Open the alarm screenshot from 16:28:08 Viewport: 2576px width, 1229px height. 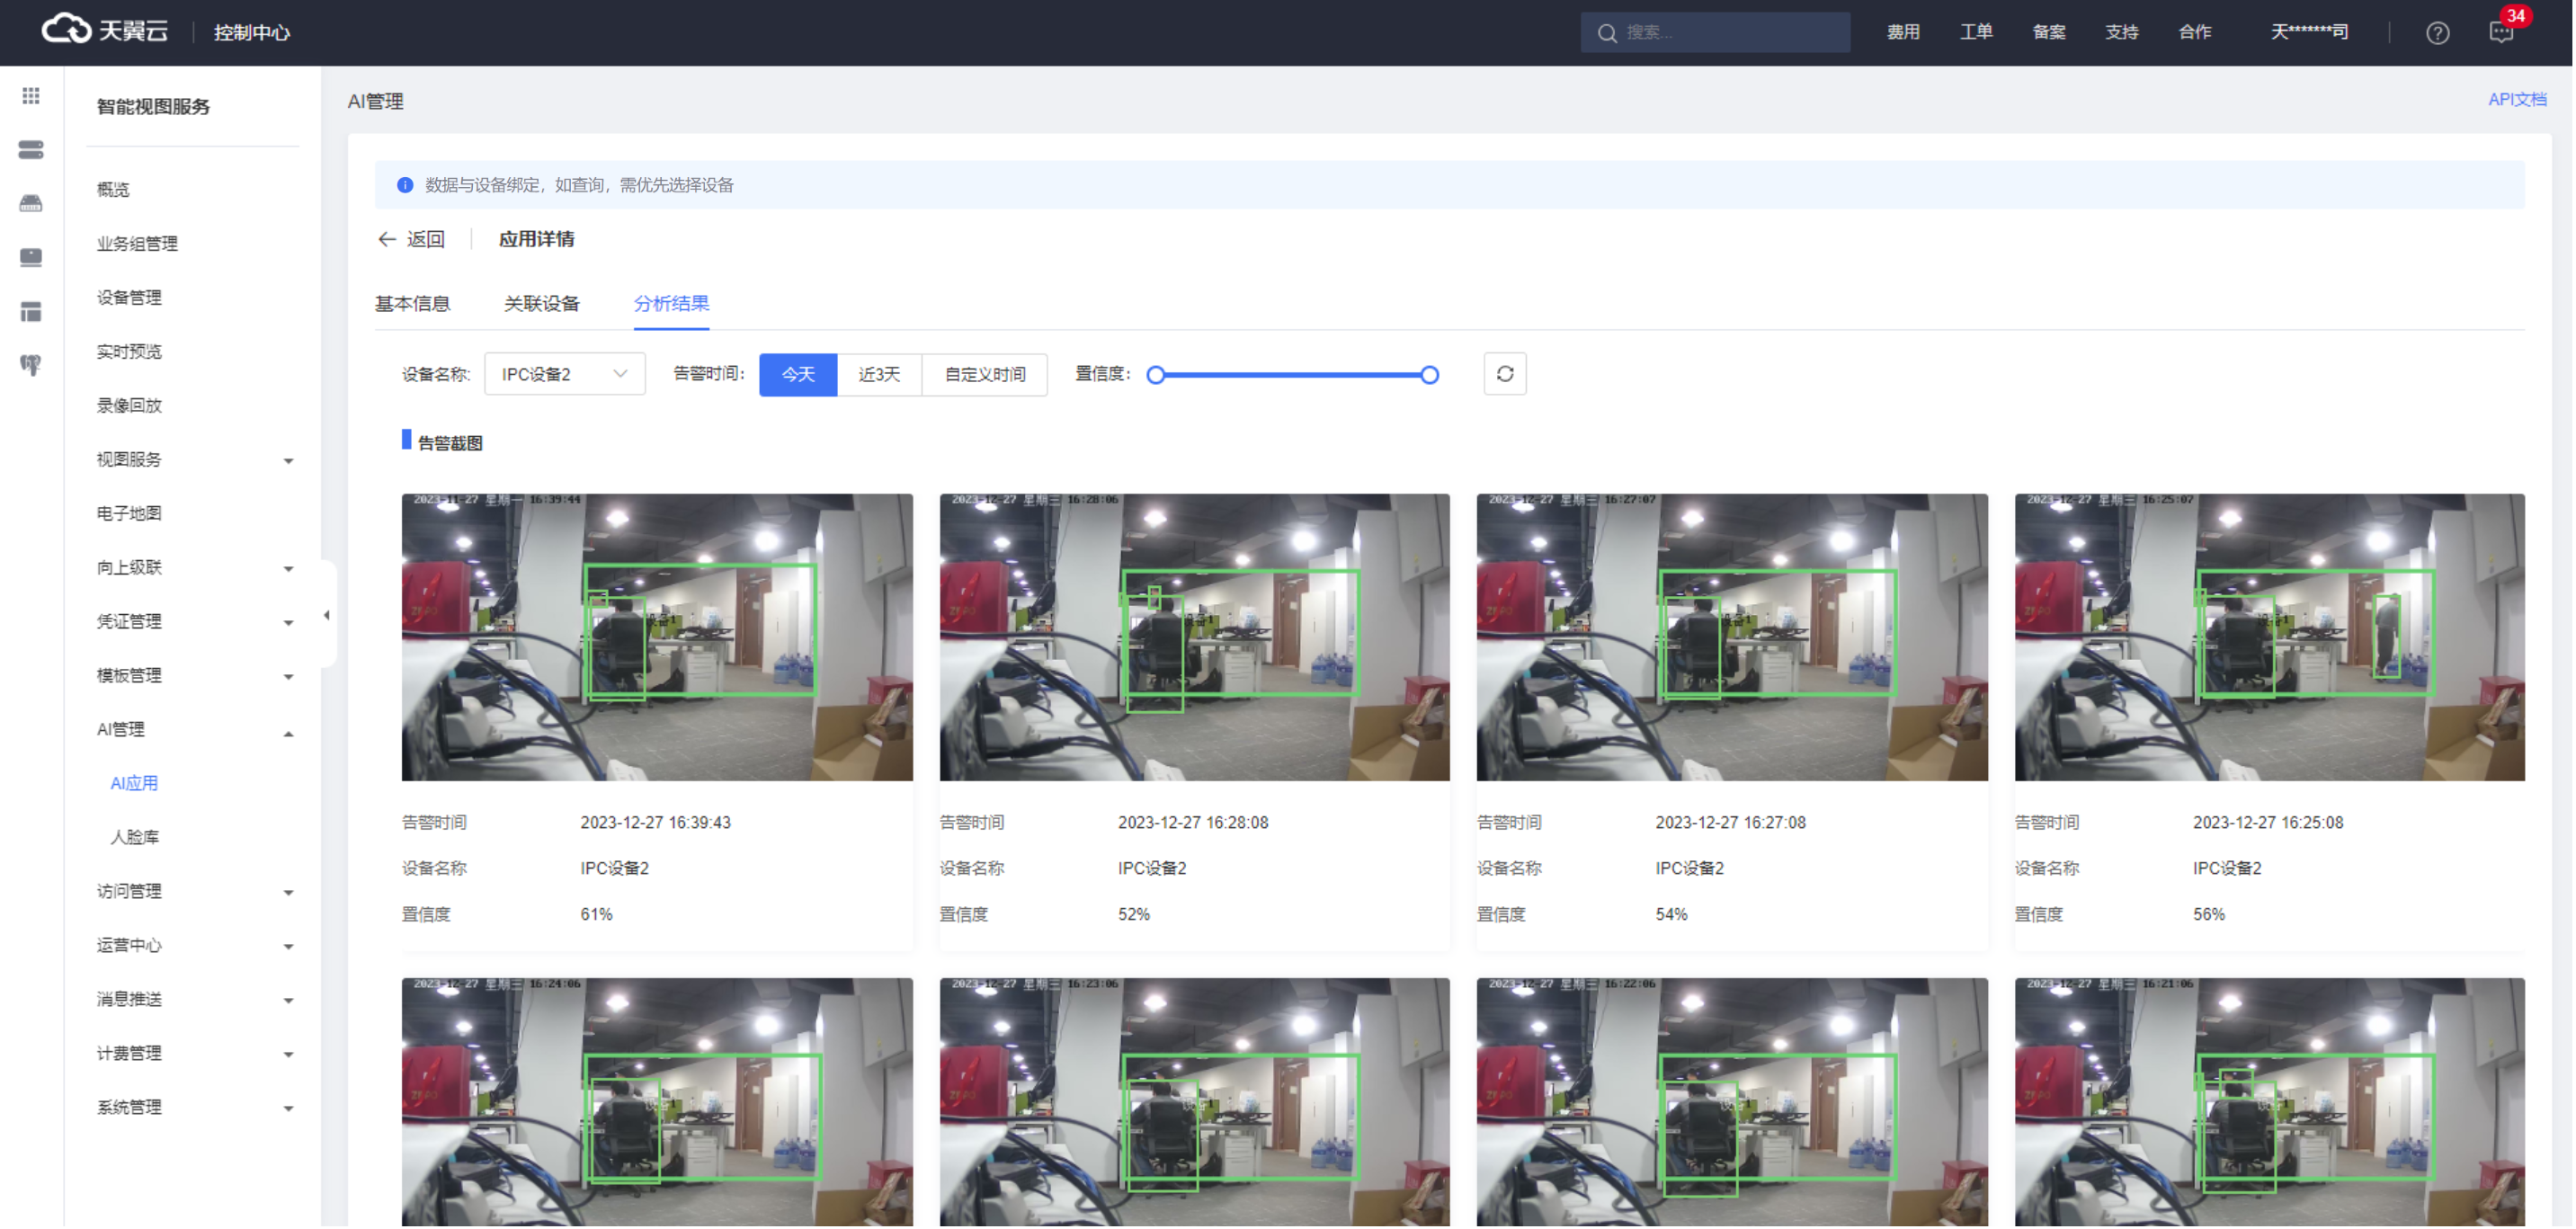point(1196,638)
